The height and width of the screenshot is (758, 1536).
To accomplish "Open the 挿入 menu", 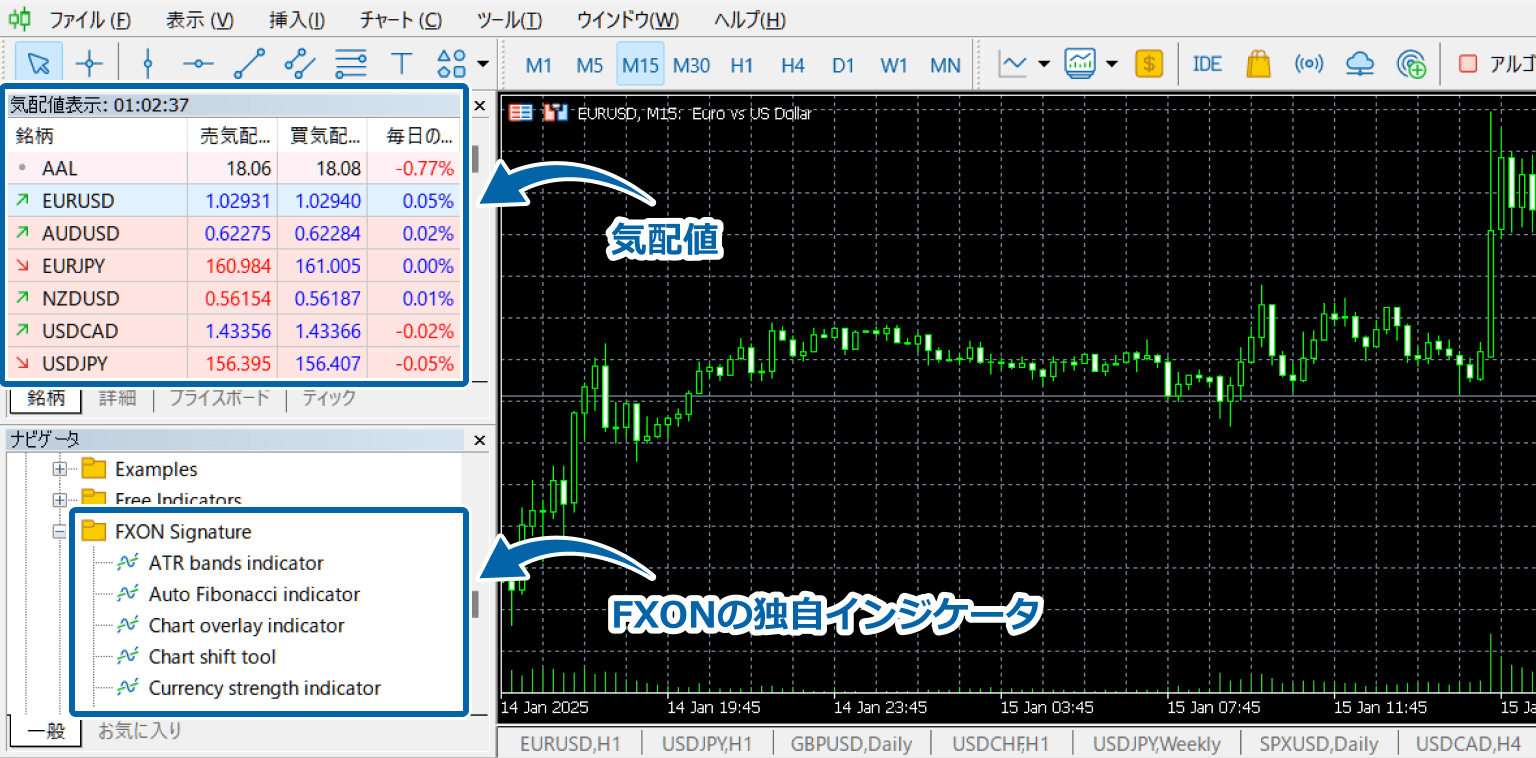I will [x=297, y=20].
